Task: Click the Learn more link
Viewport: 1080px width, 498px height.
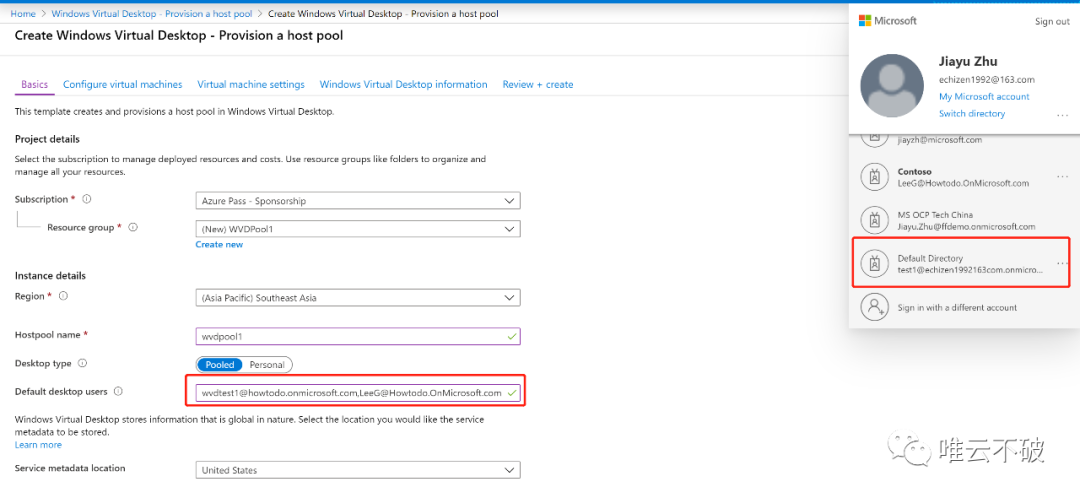Action: tap(38, 445)
